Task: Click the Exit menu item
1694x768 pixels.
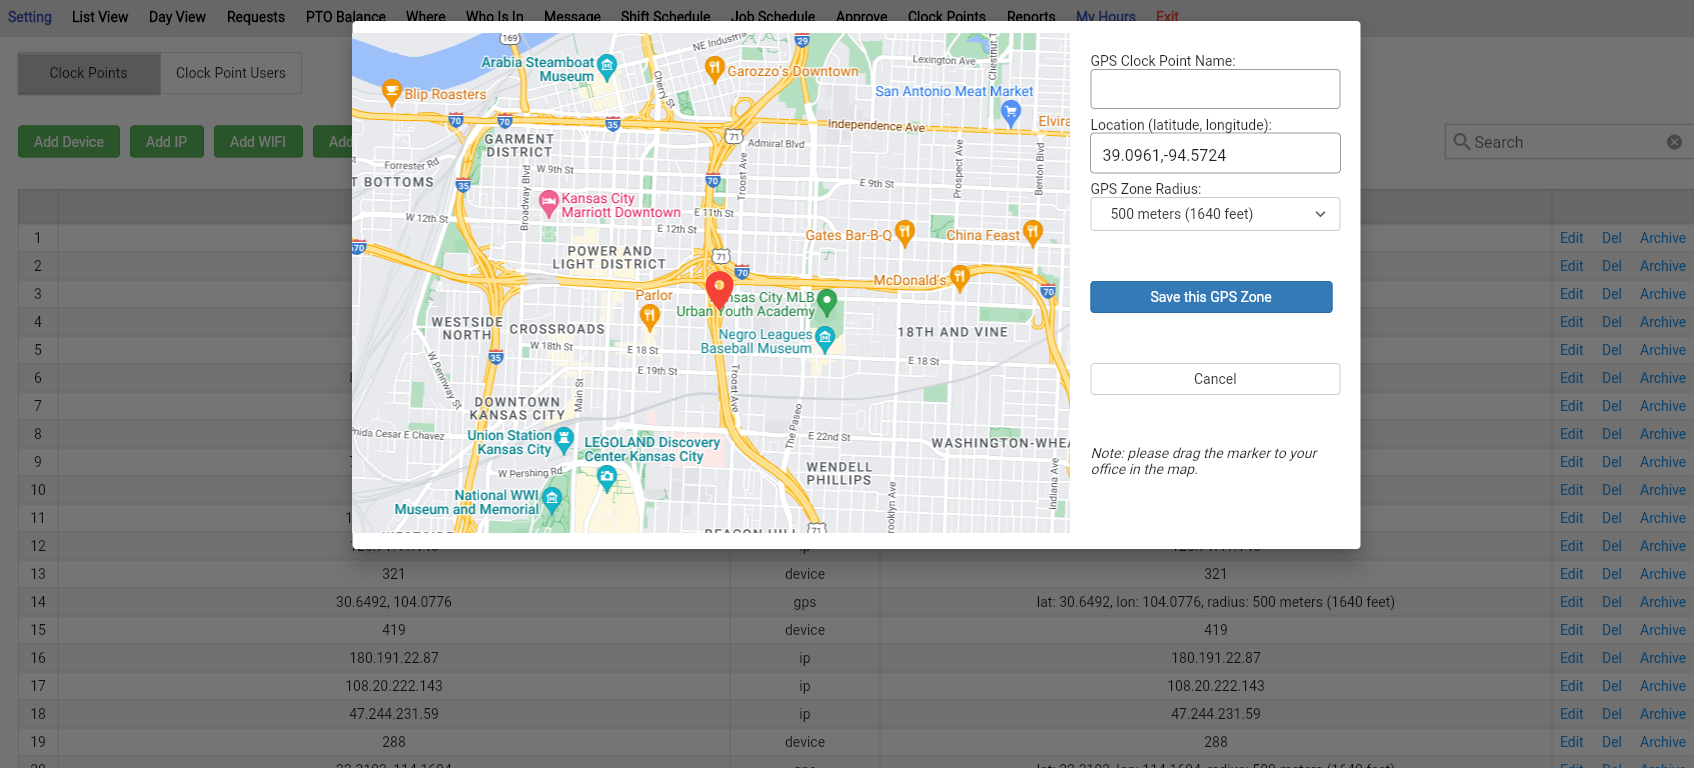Action: pyautogui.click(x=1167, y=17)
